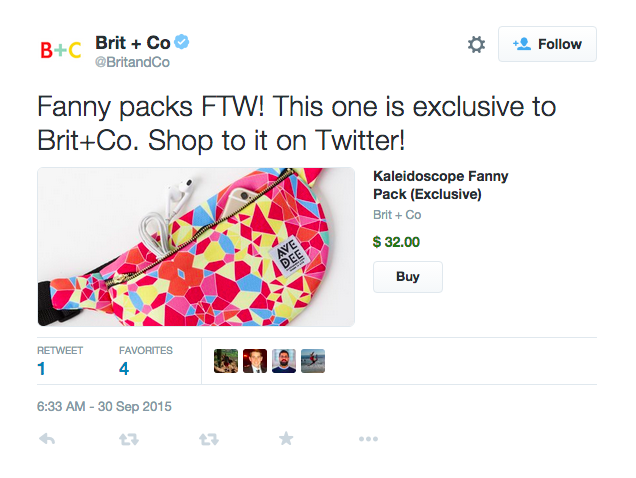Open the Brit + Co account name
The width and height of the screenshot is (636, 478).
(132, 42)
